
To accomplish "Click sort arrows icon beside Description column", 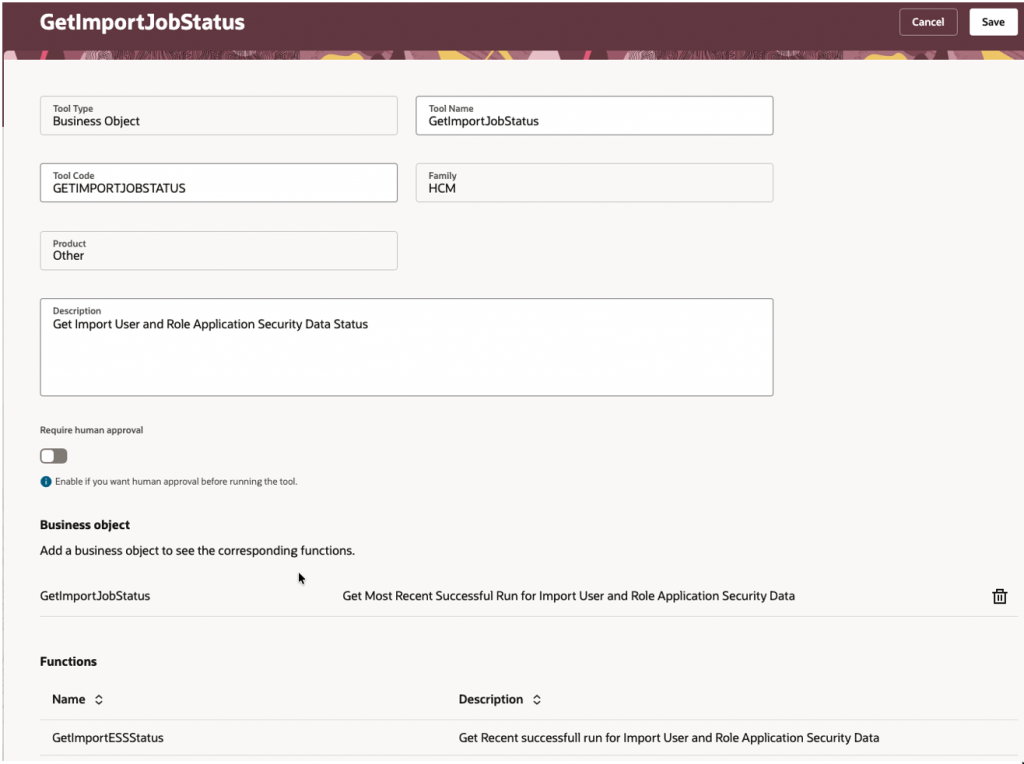I will (537, 700).
